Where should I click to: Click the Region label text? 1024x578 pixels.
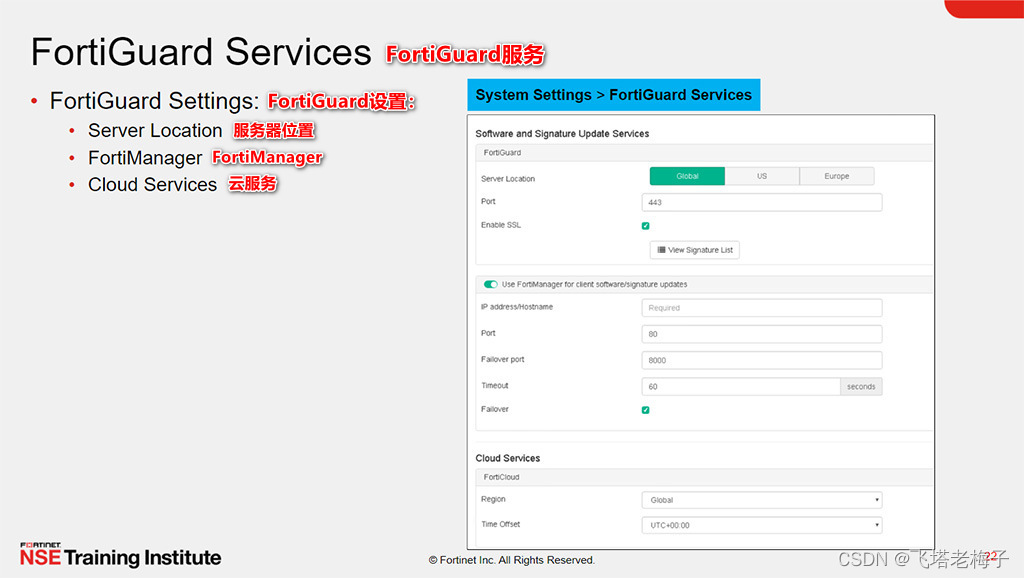click(493, 499)
